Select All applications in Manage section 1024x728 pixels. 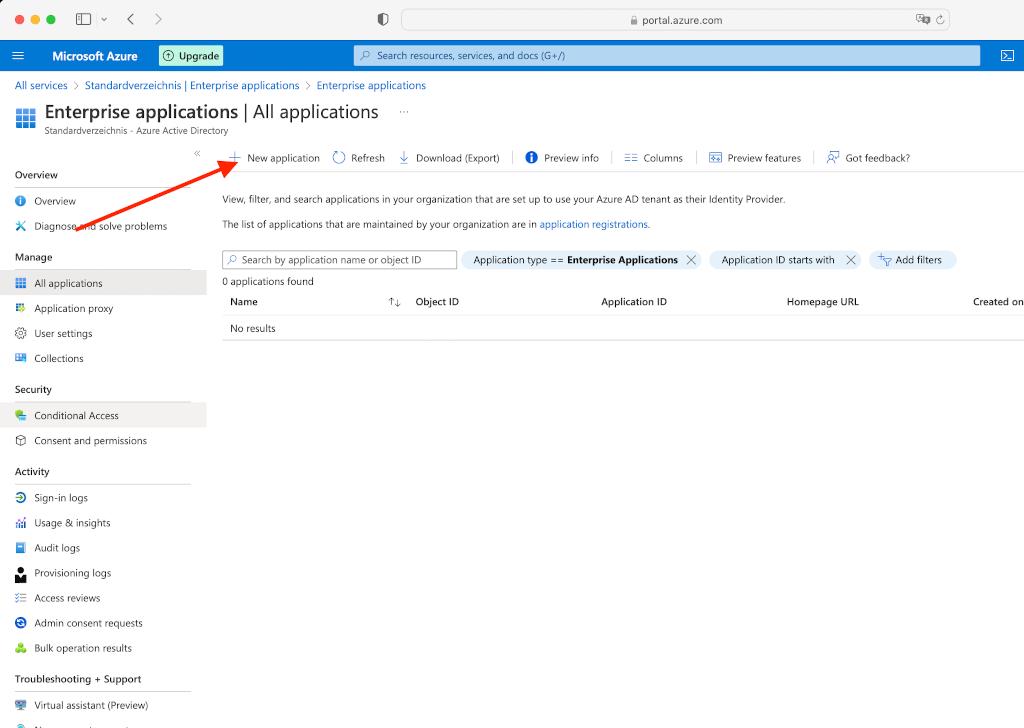coord(103,283)
